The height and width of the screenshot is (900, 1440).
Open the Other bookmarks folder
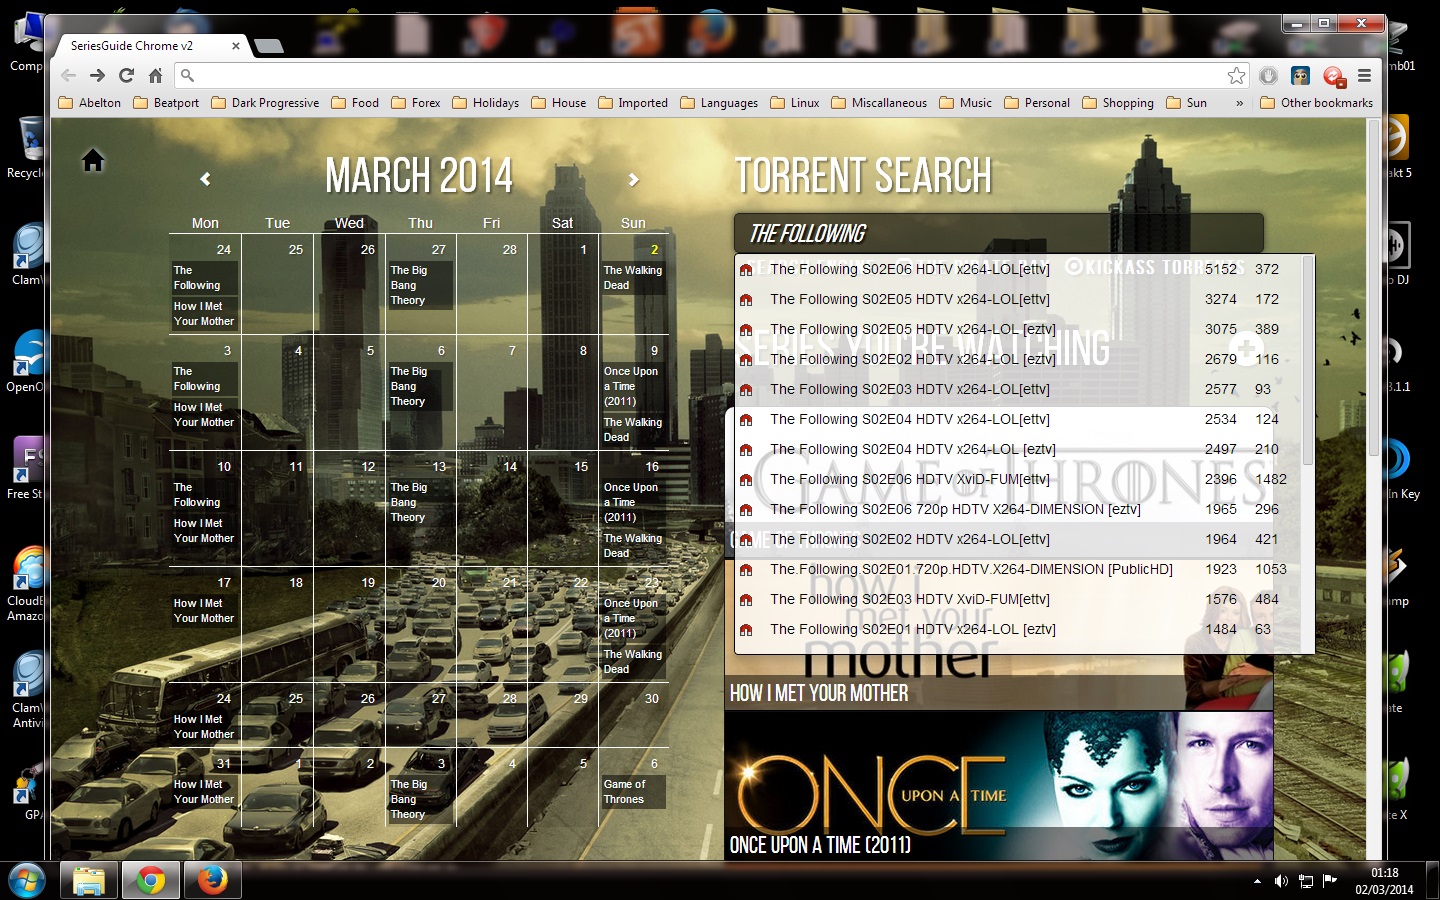(1316, 103)
